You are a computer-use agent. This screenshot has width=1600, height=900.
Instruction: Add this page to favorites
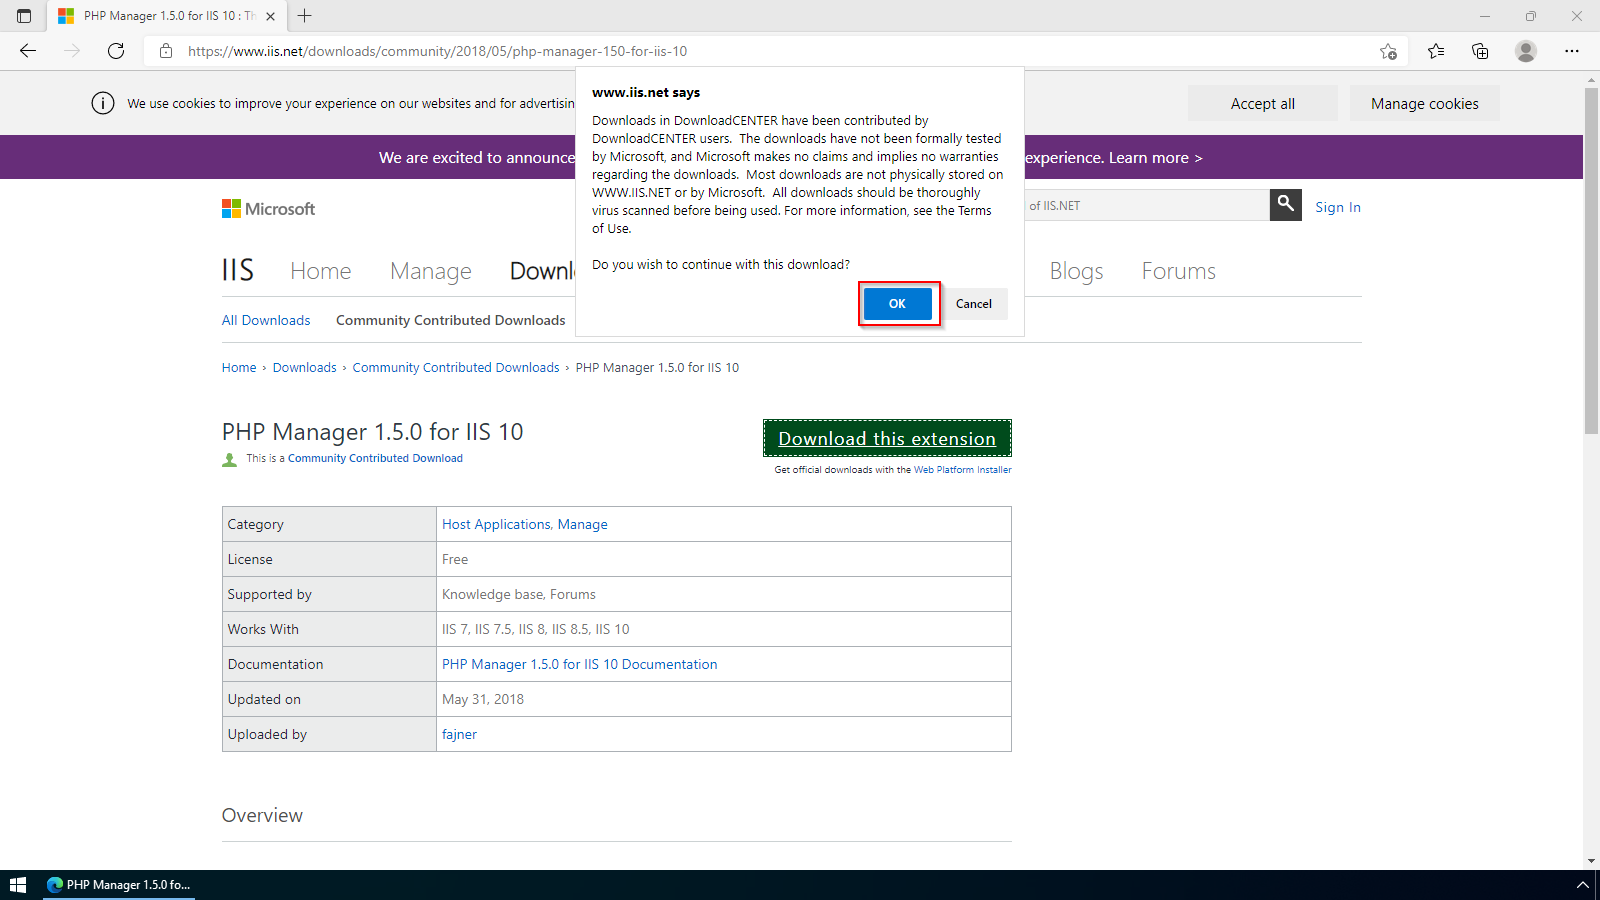pos(1388,51)
